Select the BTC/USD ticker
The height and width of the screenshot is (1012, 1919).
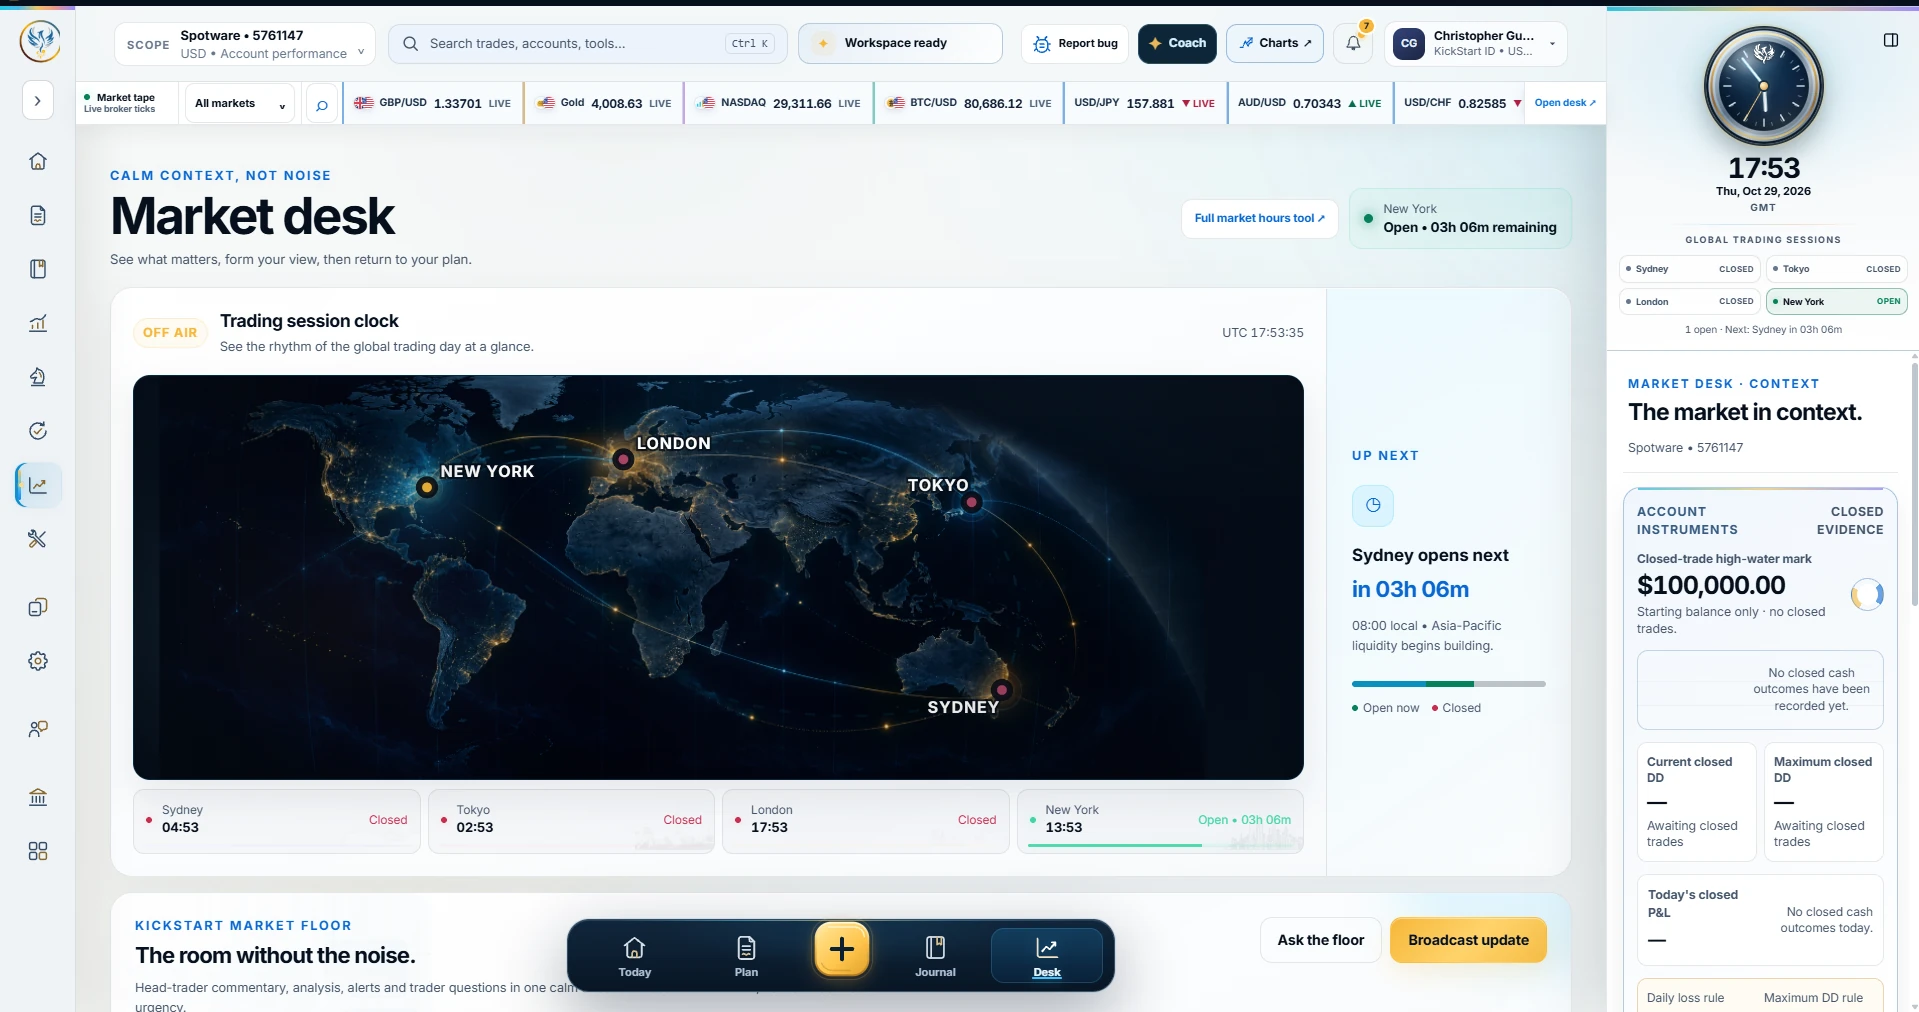(969, 103)
